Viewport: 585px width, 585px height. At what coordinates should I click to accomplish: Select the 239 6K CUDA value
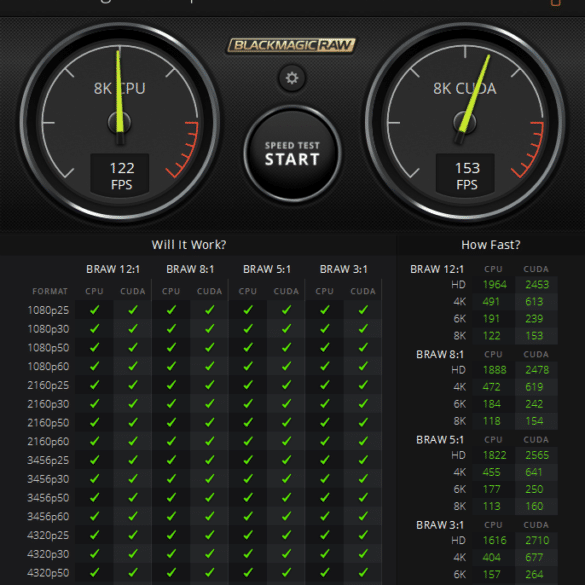pyautogui.click(x=534, y=319)
